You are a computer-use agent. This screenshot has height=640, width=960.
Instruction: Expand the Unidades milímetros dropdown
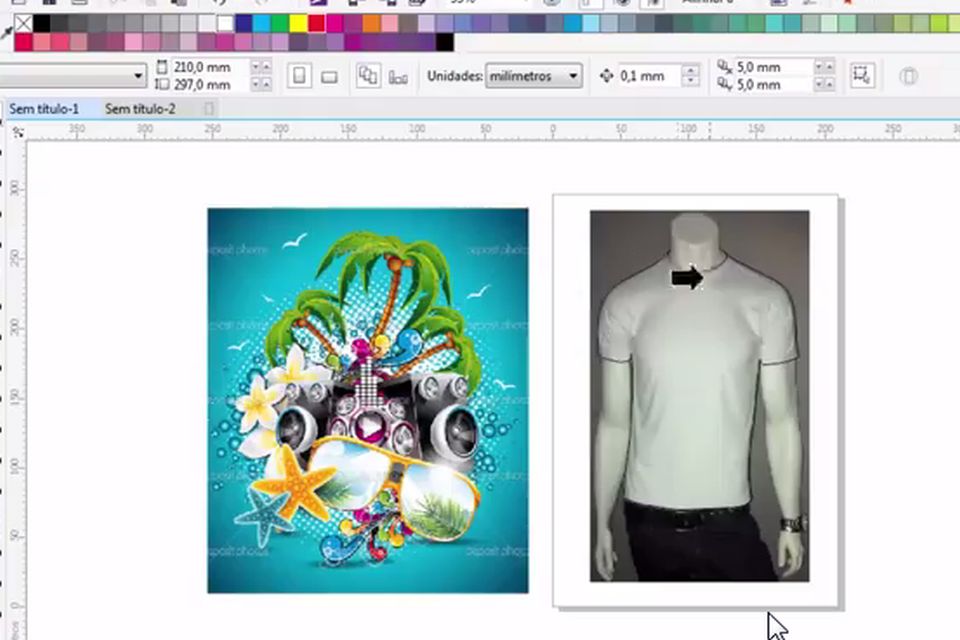(573, 76)
